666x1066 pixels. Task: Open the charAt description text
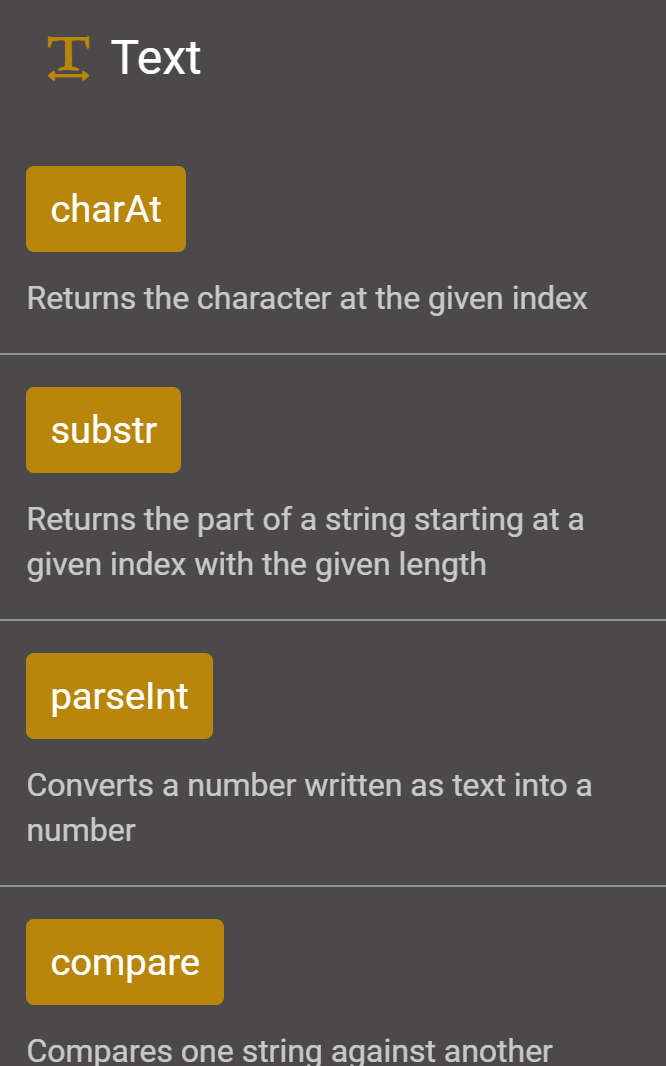[x=307, y=298]
